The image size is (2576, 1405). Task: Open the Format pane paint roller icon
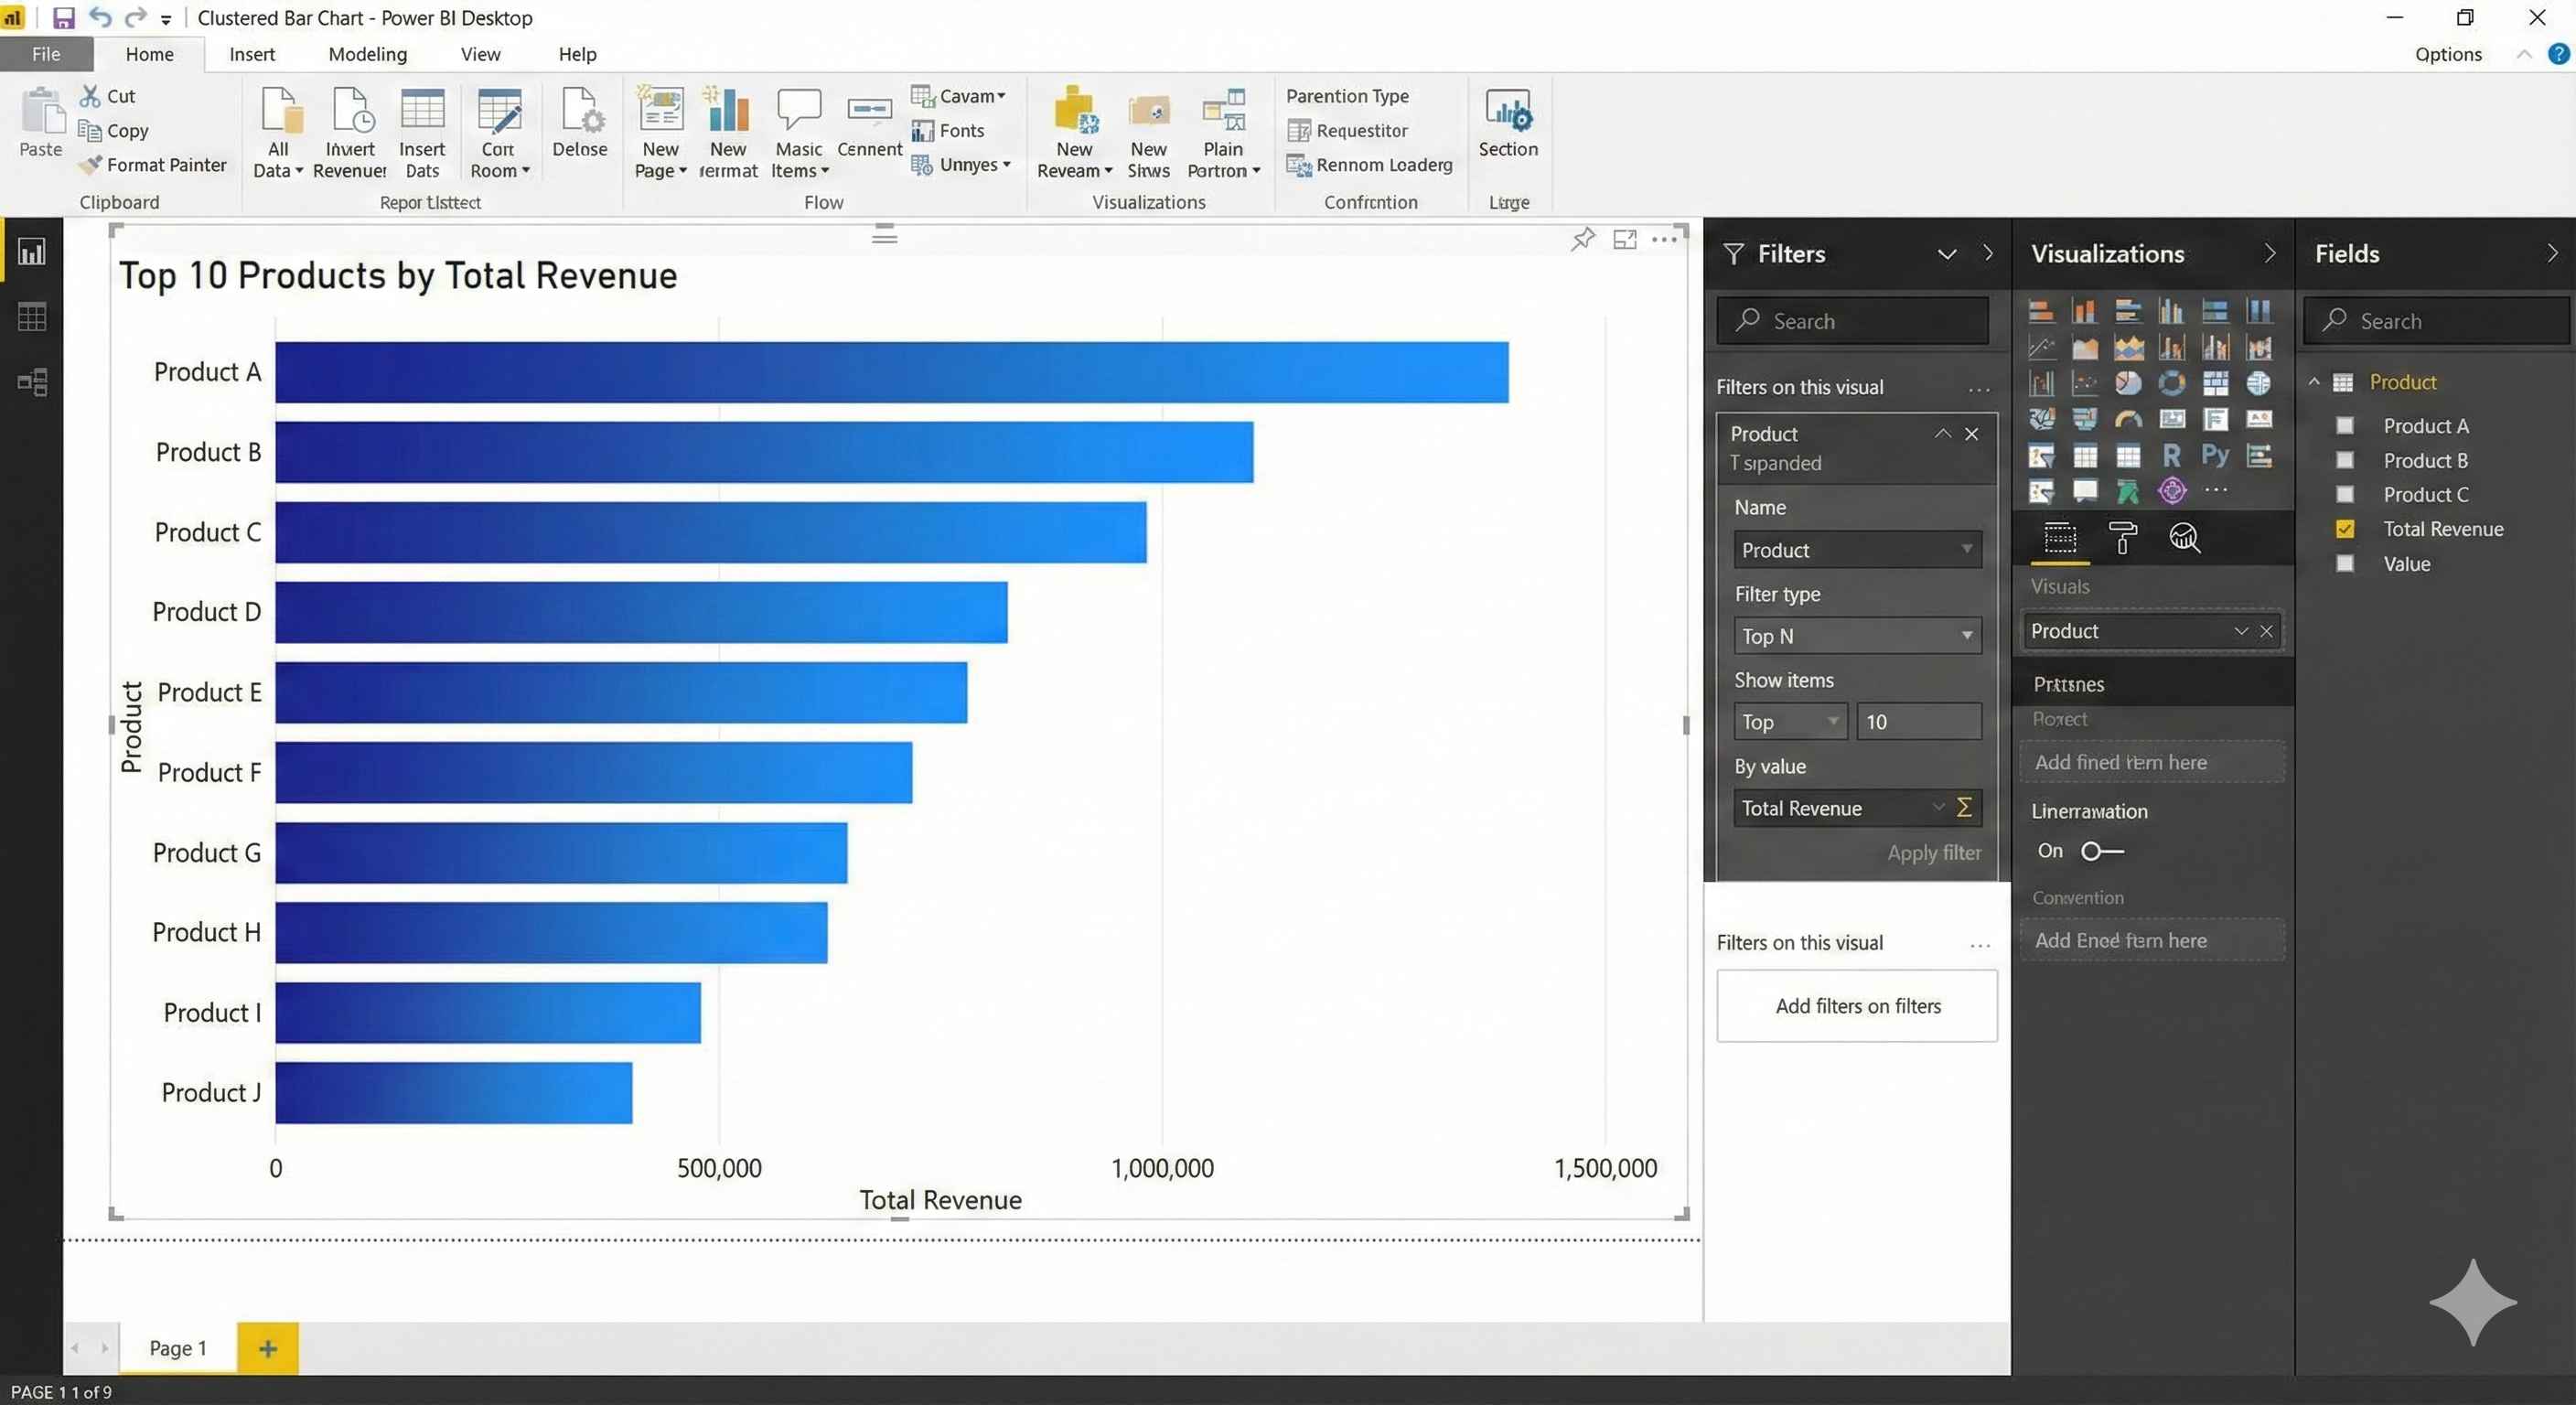(2122, 538)
